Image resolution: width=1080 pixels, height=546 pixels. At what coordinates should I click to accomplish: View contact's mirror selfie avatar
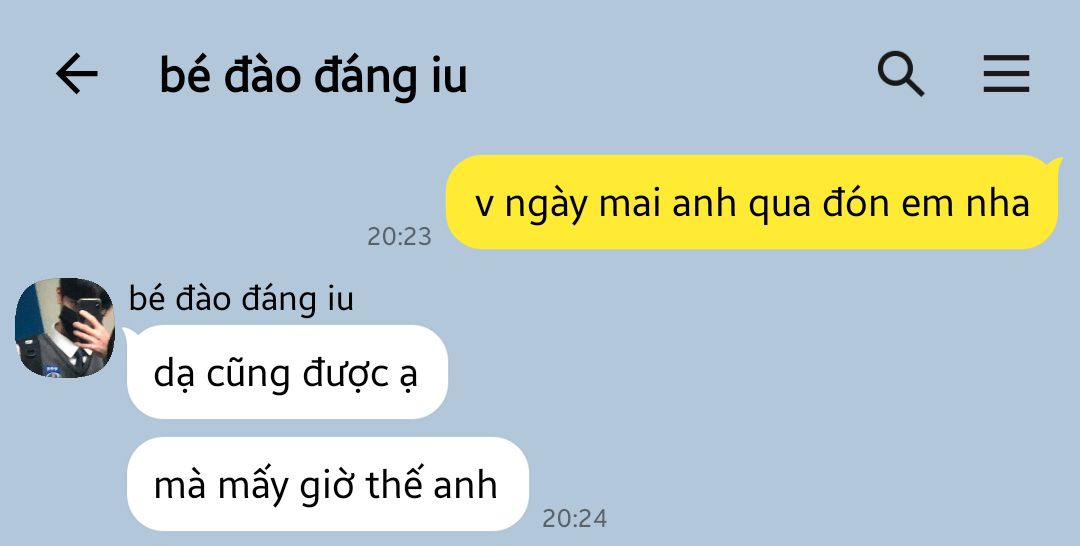65,328
